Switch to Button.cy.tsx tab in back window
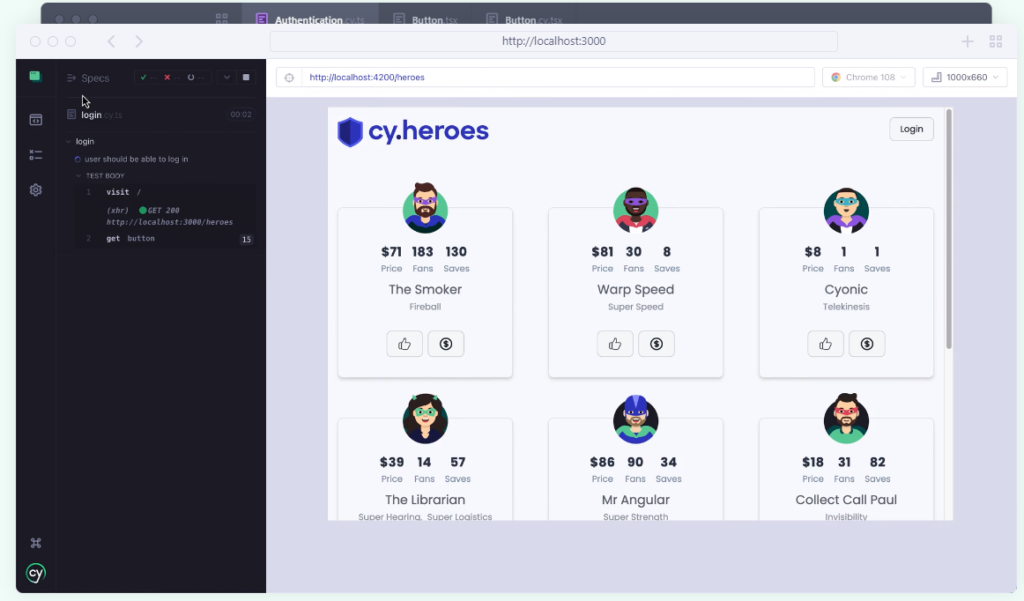Screen dimensions: 1024x601 pos(525,19)
